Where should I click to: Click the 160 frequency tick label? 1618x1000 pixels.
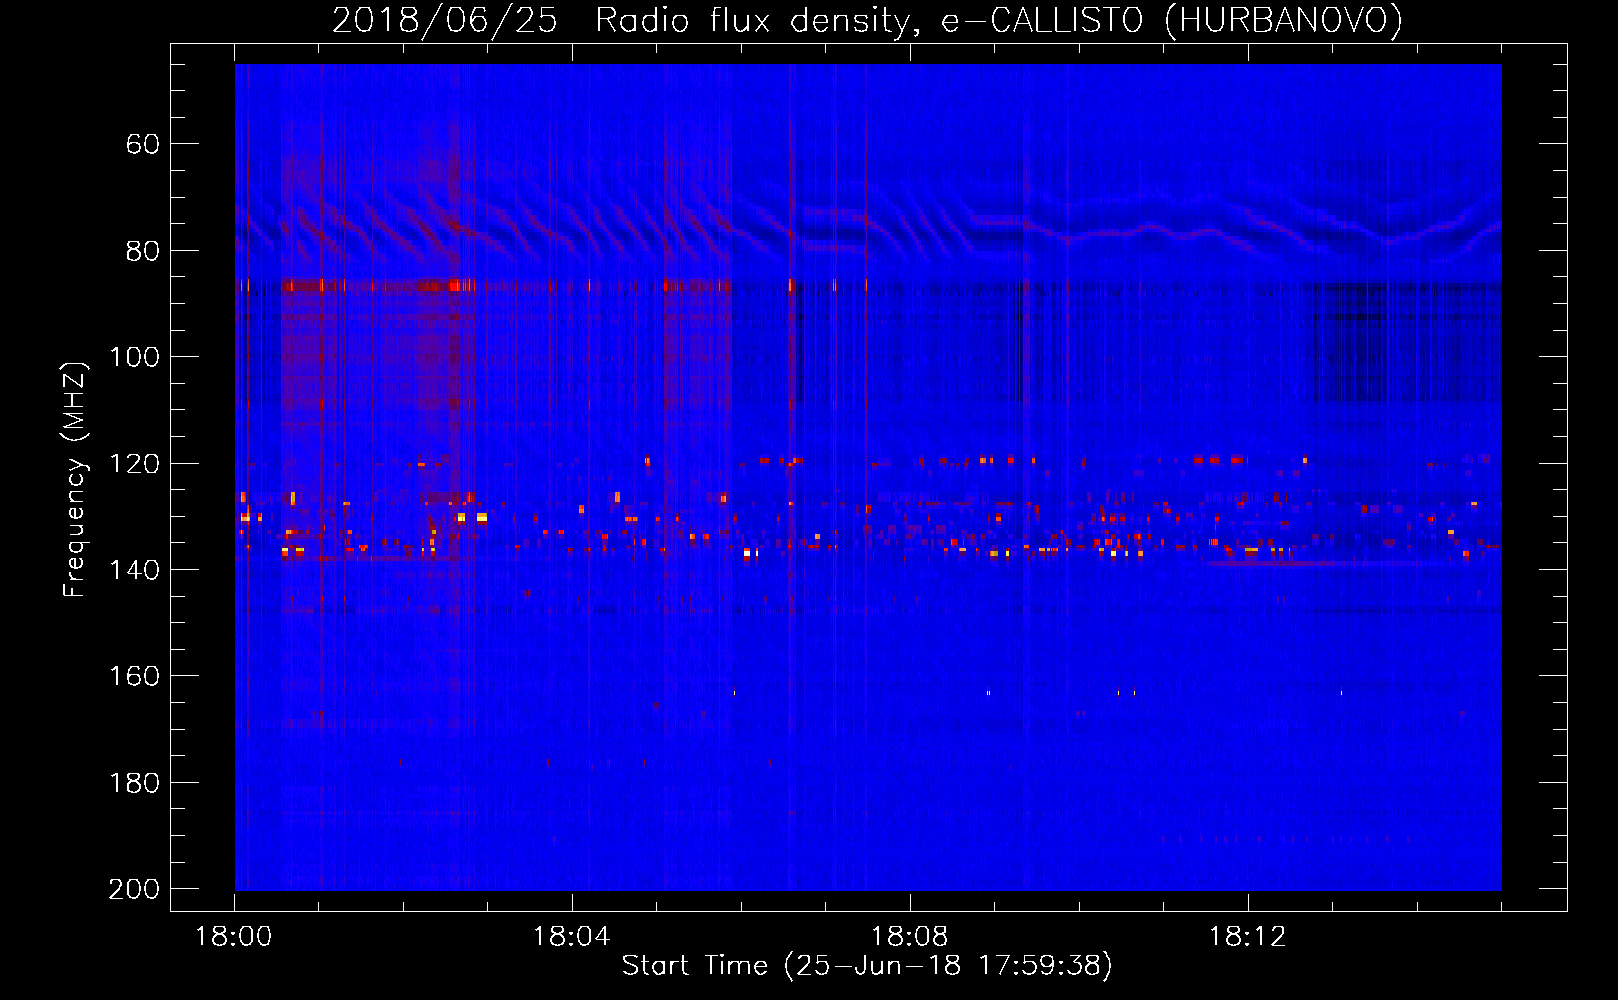pos(134,677)
